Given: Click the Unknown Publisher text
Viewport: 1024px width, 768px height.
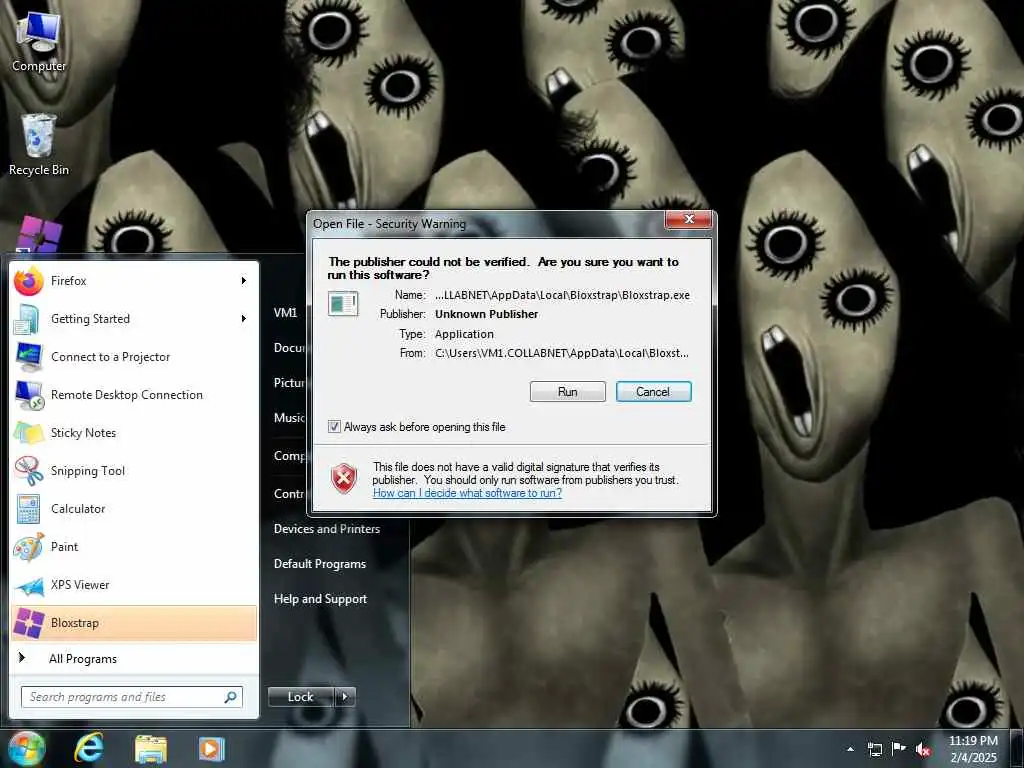Looking at the screenshot, I should 487,314.
